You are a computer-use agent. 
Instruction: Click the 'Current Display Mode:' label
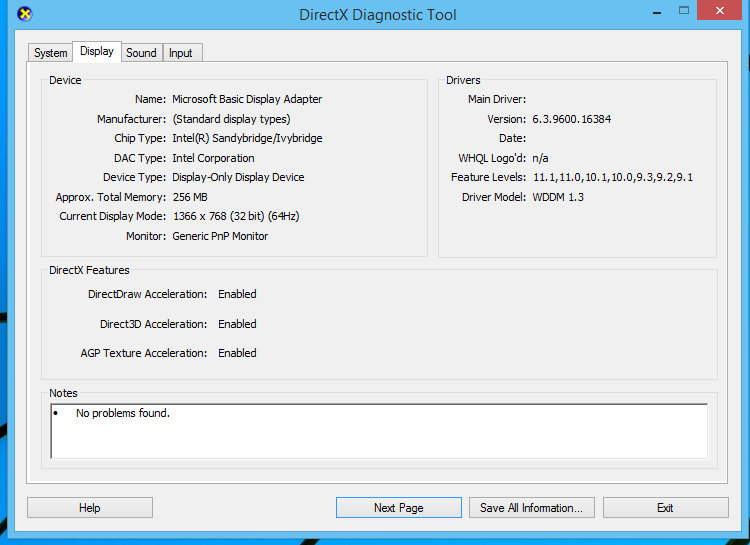tap(112, 216)
